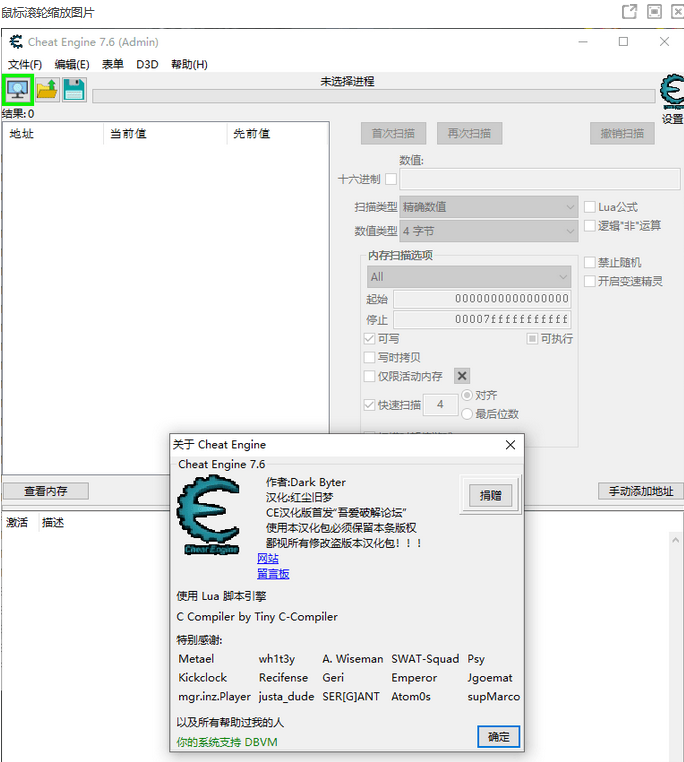Click the 作者:Dark Byter text

pyautogui.click(x=305, y=482)
